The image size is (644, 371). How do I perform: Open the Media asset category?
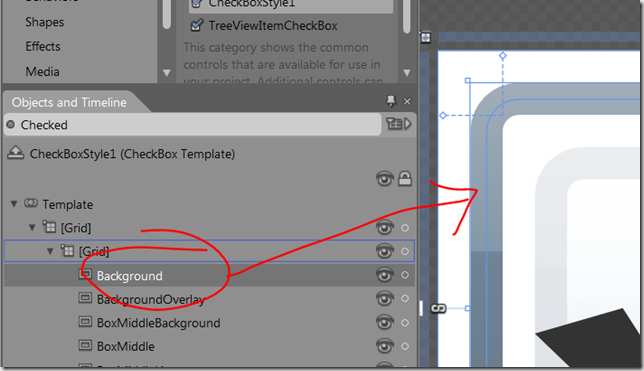tap(42, 71)
